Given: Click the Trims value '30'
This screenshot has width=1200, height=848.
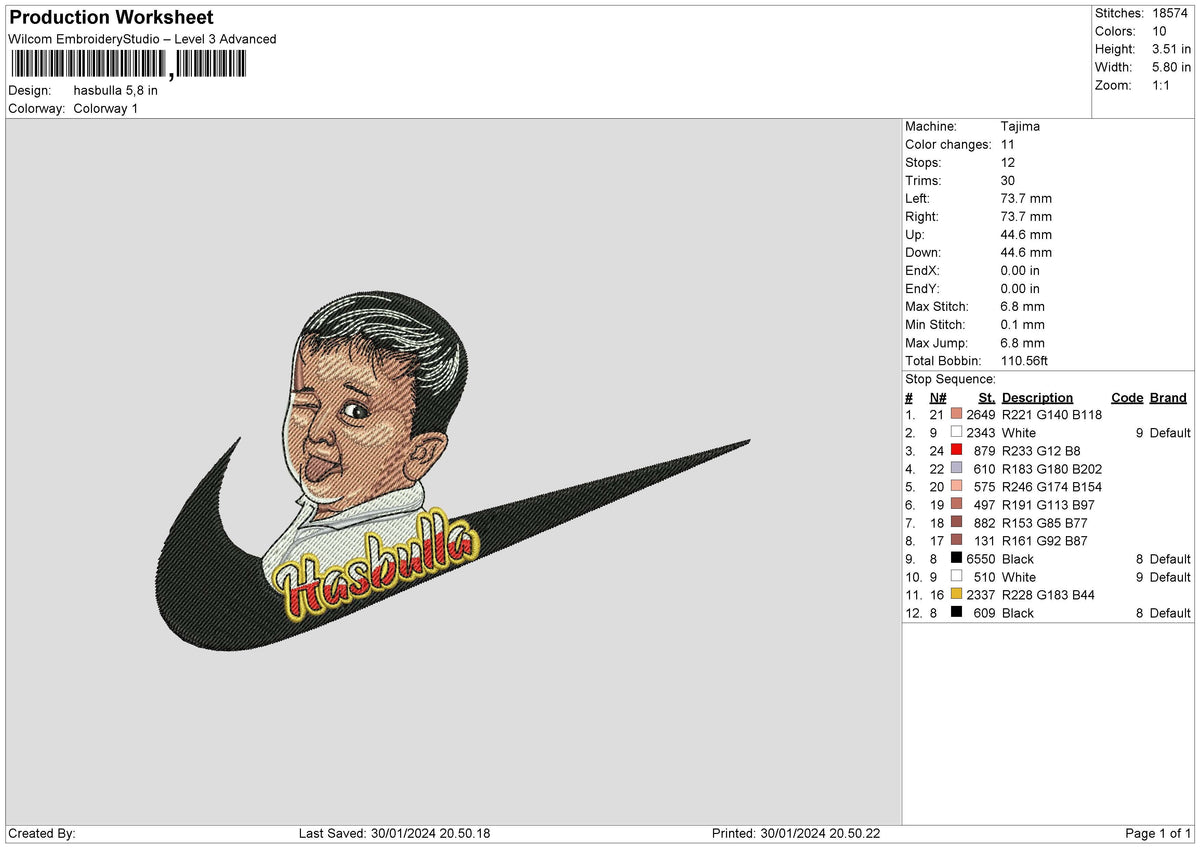Looking at the screenshot, I should [1008, 180].
